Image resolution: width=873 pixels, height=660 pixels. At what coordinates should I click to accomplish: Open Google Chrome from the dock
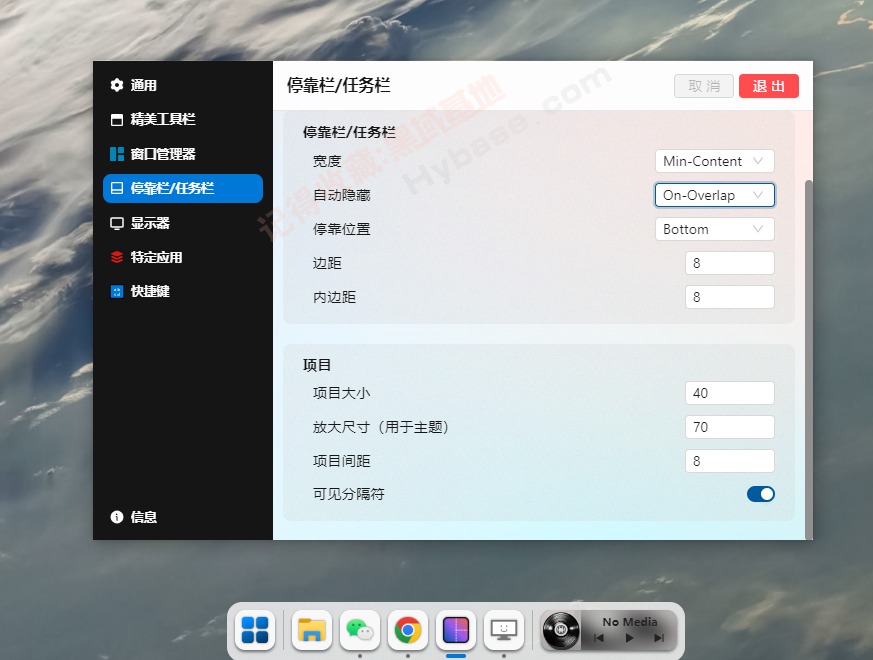coord(408,630)
